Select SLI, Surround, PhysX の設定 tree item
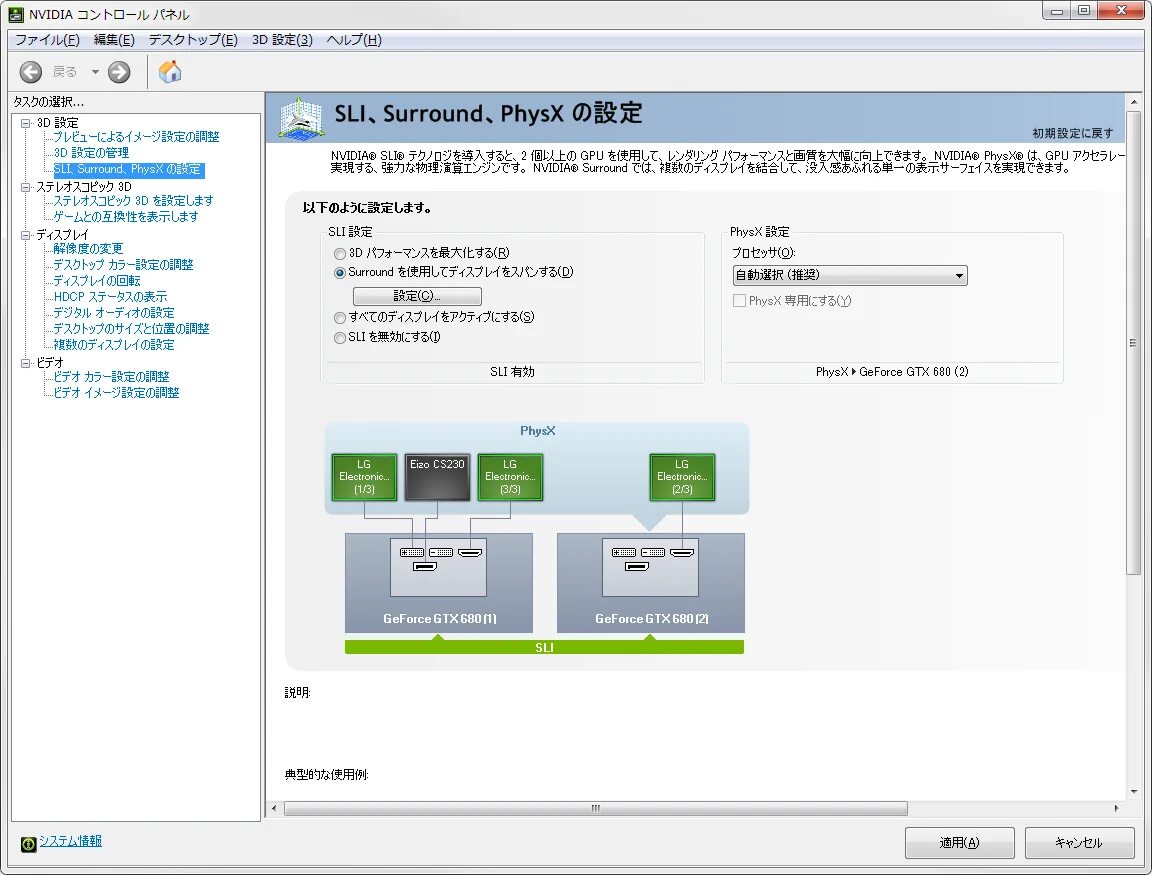 pyautogui.click(x=129, y=170)
